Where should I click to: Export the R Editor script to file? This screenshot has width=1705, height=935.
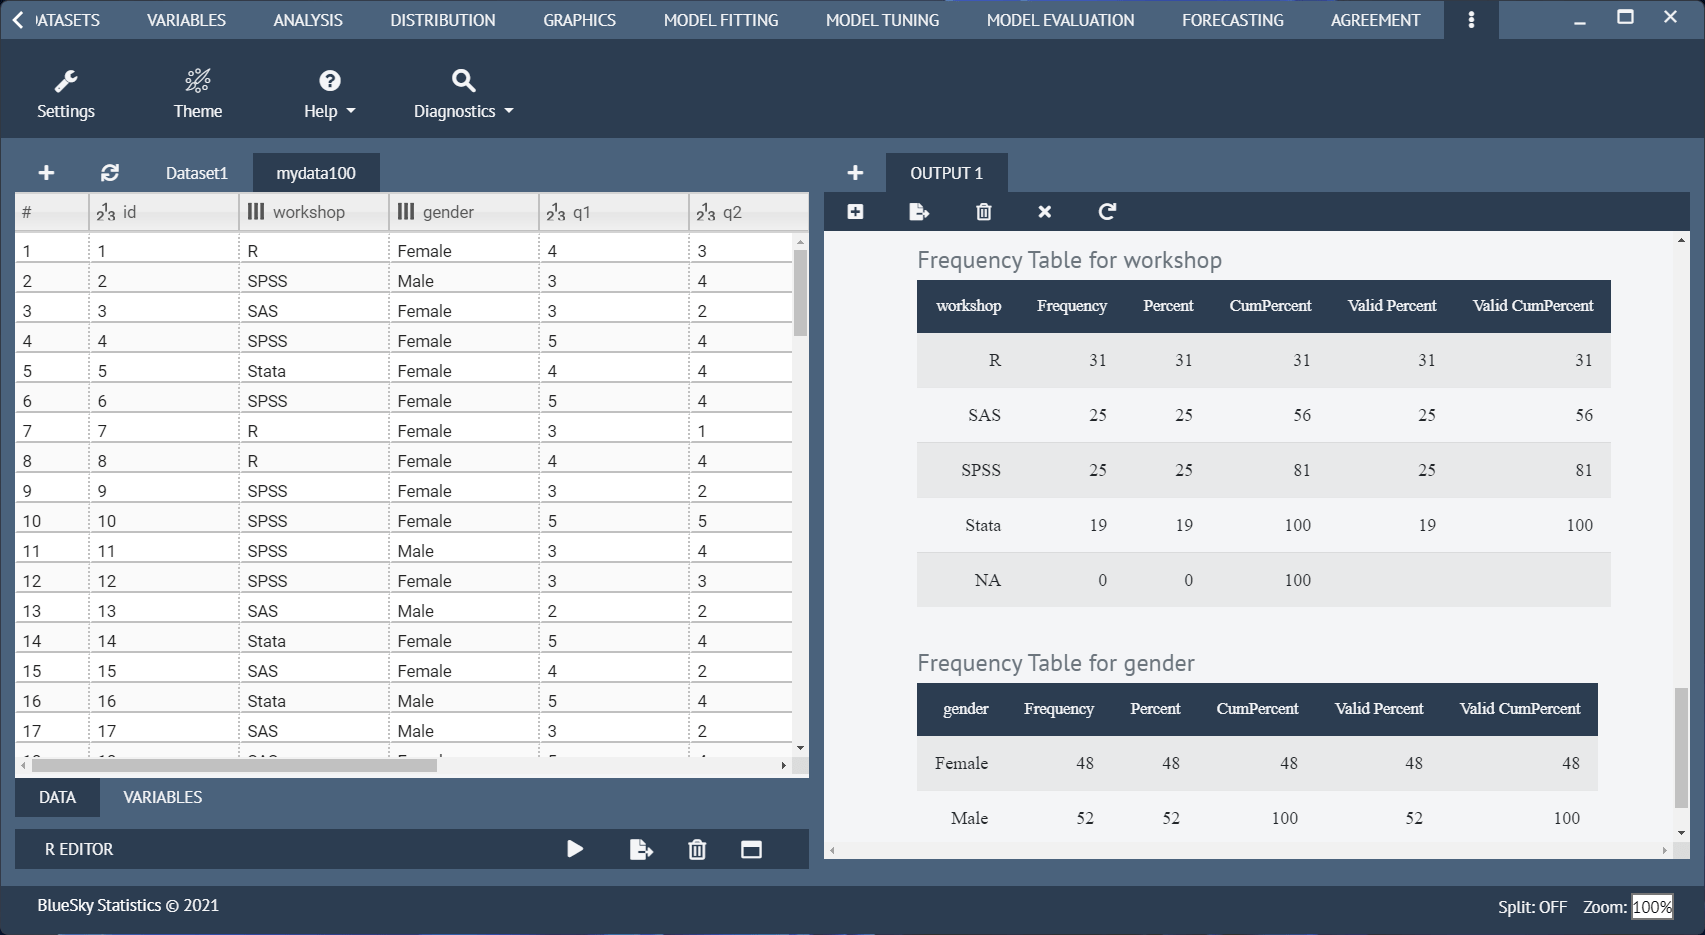point(640,849)
